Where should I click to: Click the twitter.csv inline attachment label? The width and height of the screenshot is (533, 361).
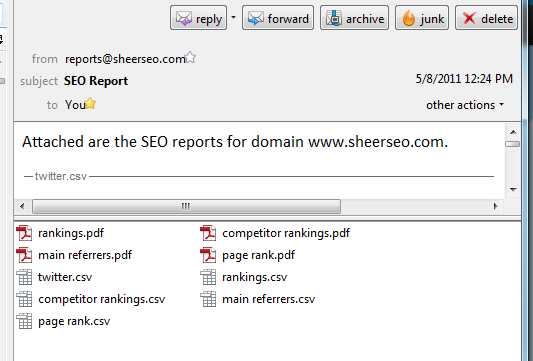61,176
